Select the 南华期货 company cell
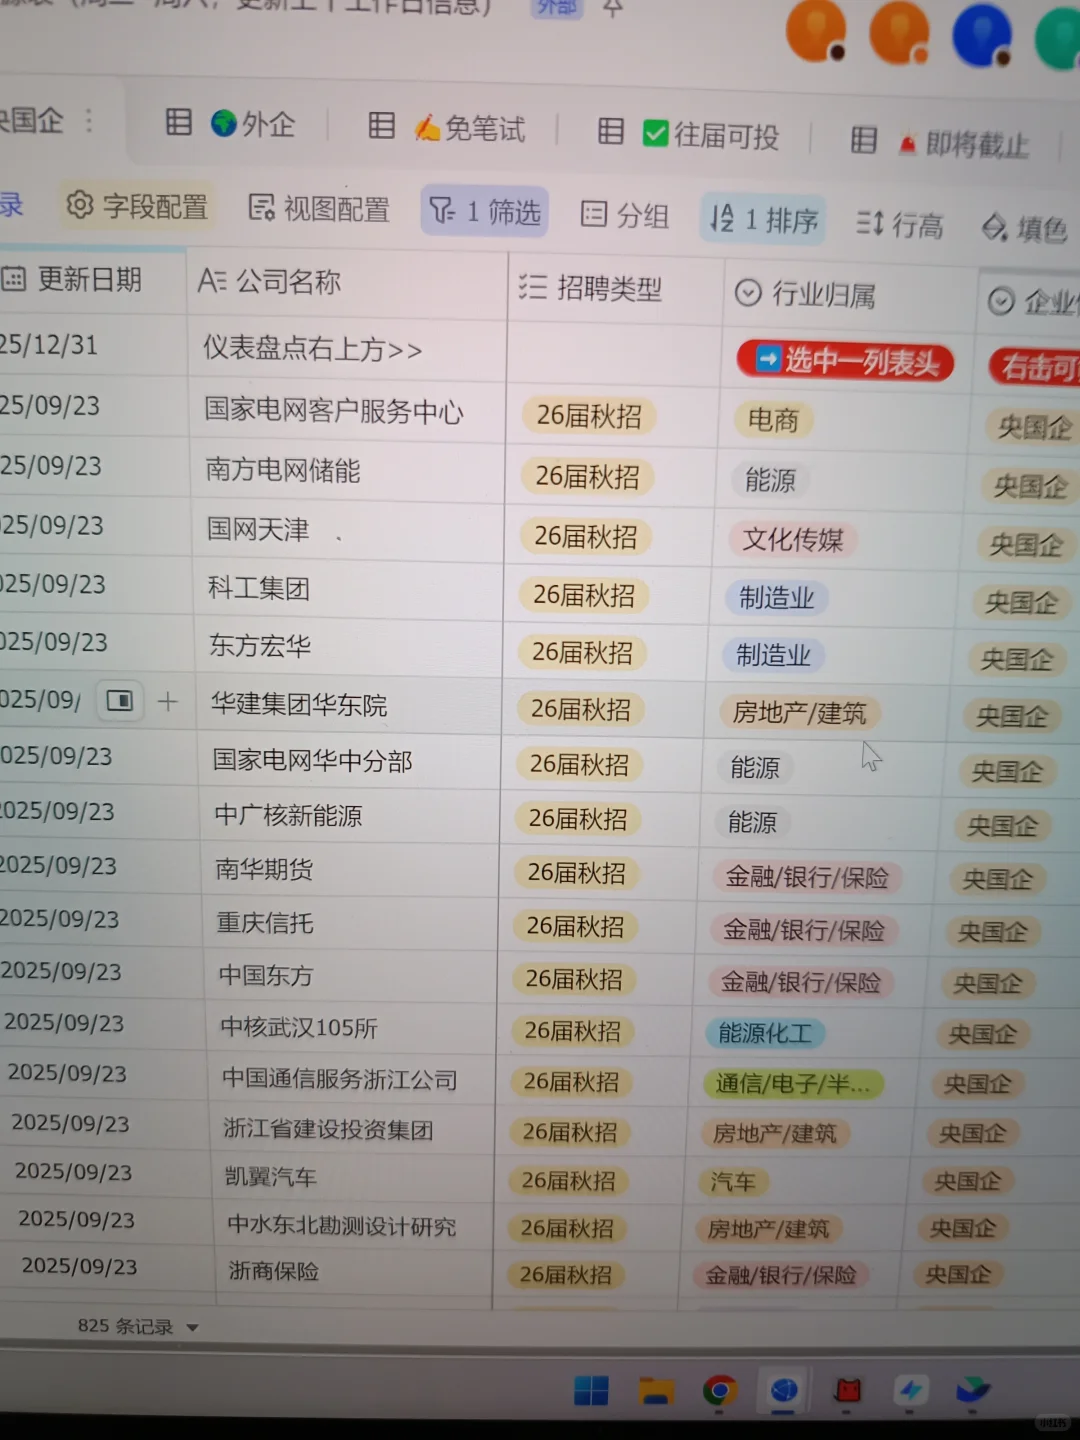This screenshot has width=1080, height=1440. pos(350,869)
